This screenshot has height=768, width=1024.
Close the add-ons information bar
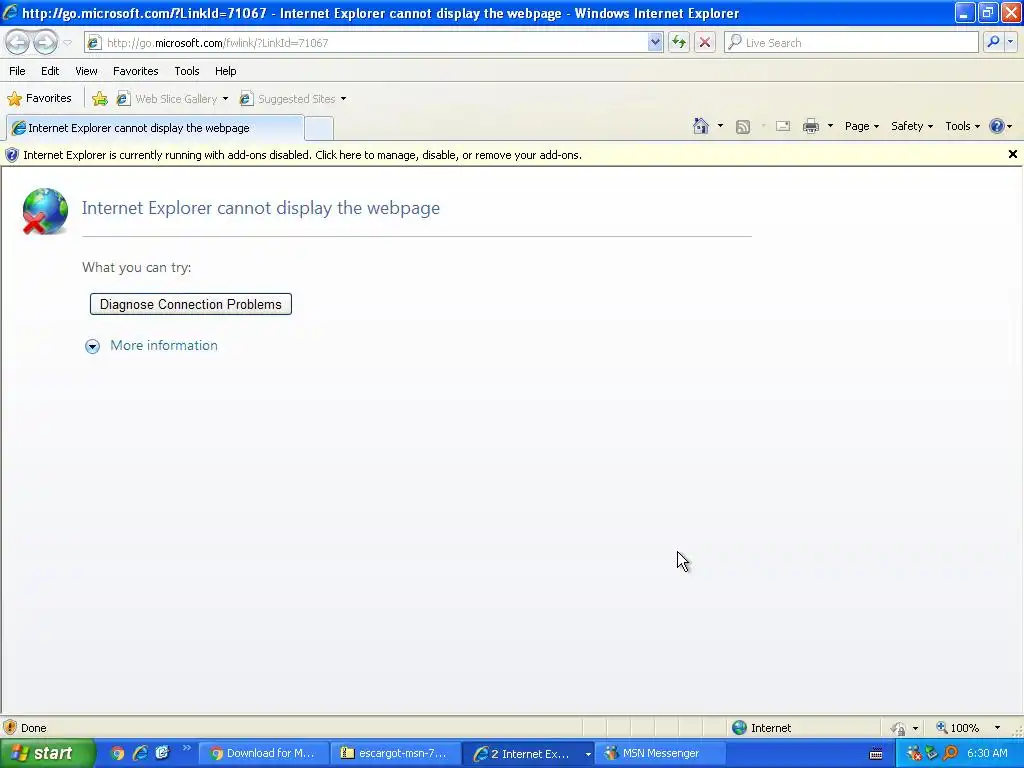tap(1013, 154)
